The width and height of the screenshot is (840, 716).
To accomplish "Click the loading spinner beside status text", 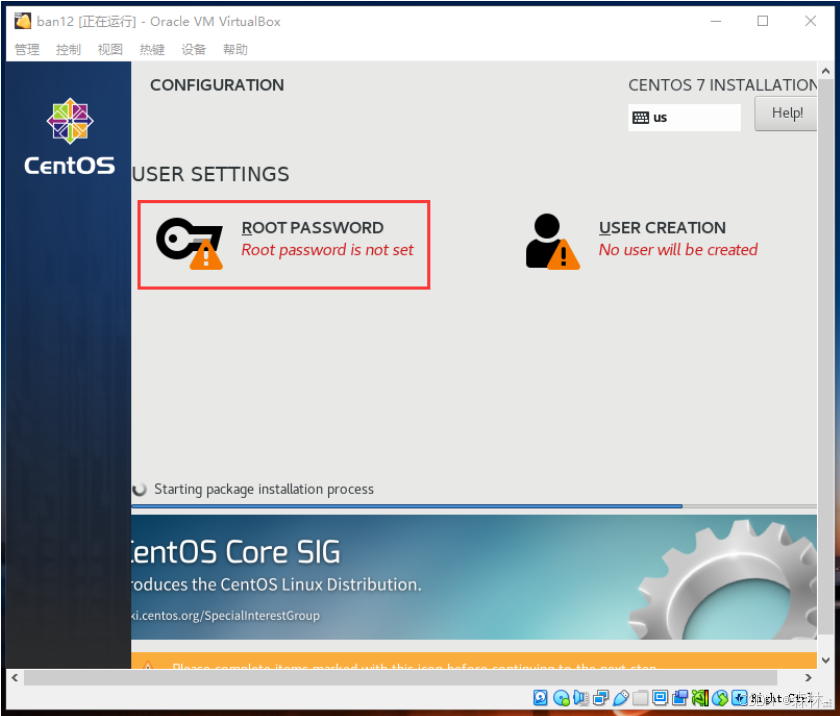I will coord(140,489).
